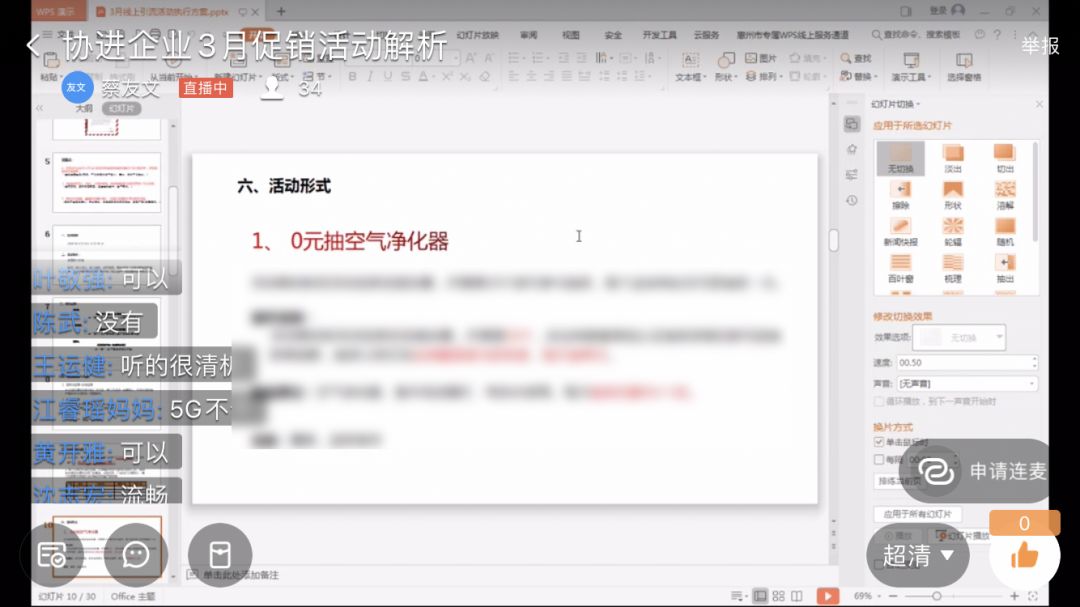Go back using the left arrow icon
This screenshot has width=1080, height=607.
(x=32, y=46)
